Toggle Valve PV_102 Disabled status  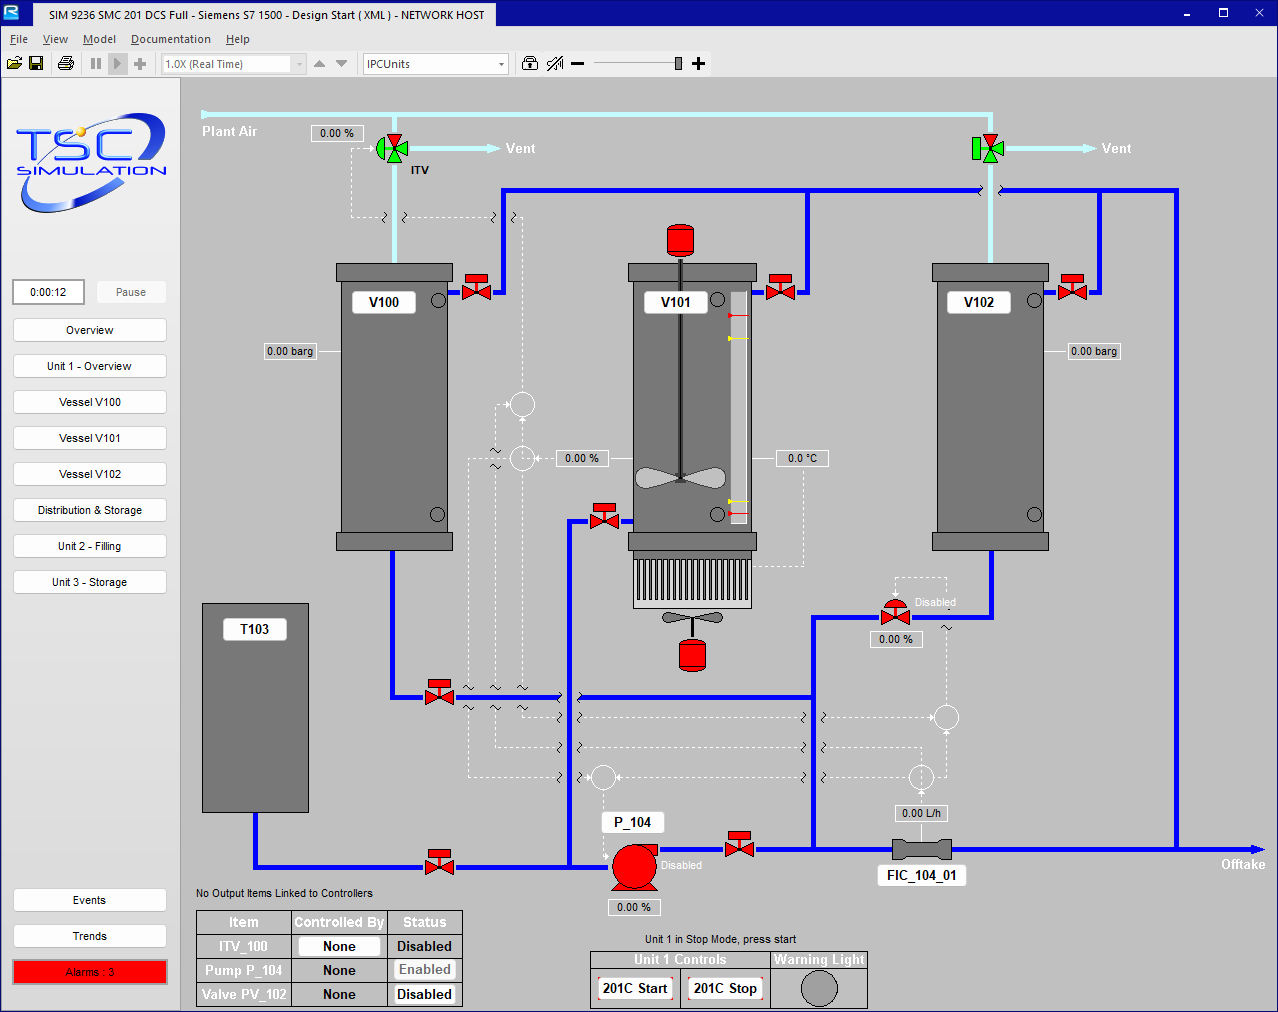click(x=425, y=994)
